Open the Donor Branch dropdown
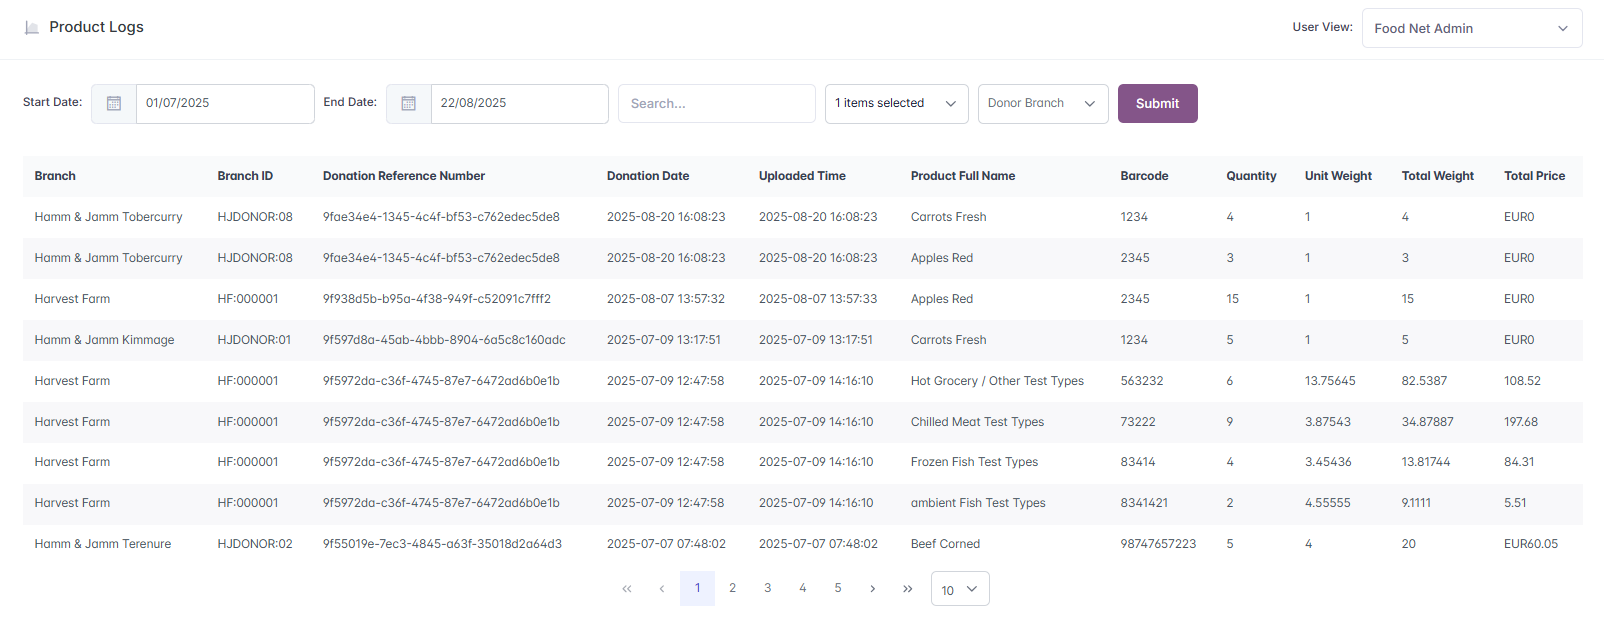 pyautogui.click(x=1042, y=104)
